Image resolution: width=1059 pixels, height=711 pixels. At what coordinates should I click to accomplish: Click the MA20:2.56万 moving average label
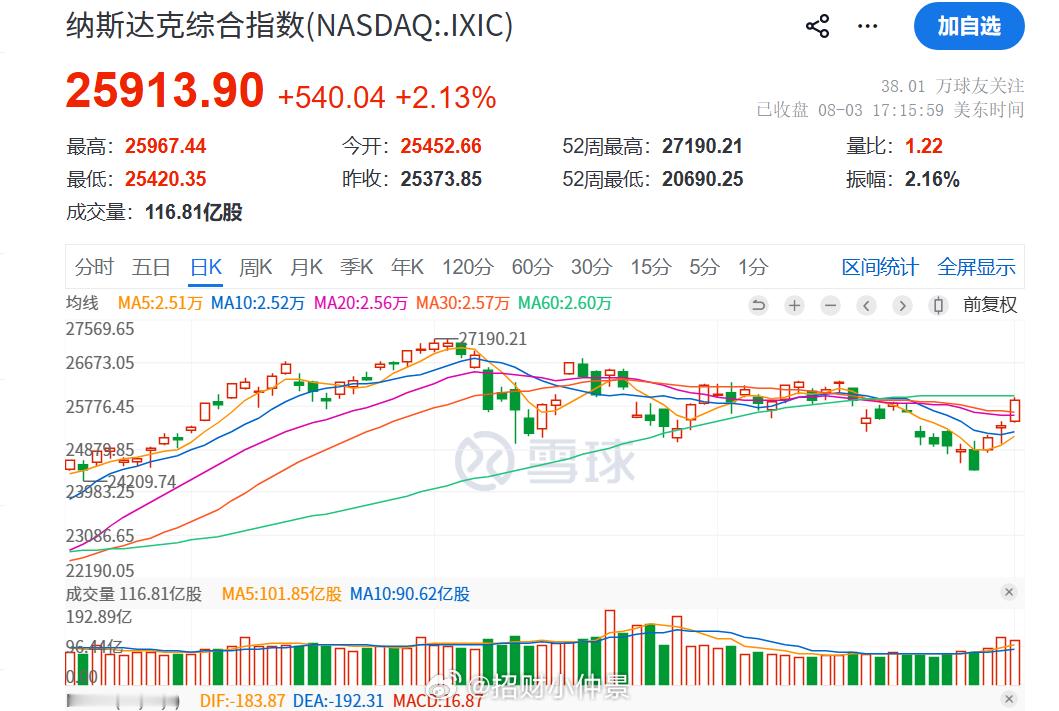[x=361, y=303]
